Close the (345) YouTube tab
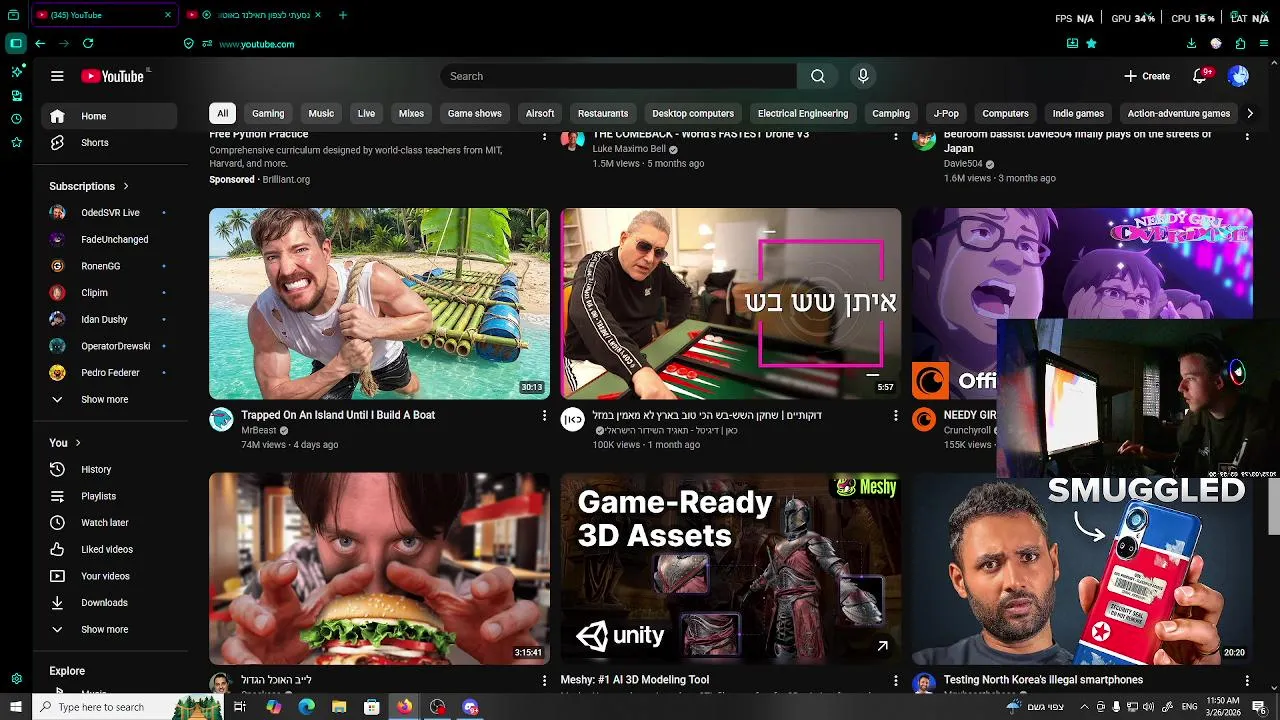Image resolution: width=1280 pixels, height=720 pixels. [167, 15]
